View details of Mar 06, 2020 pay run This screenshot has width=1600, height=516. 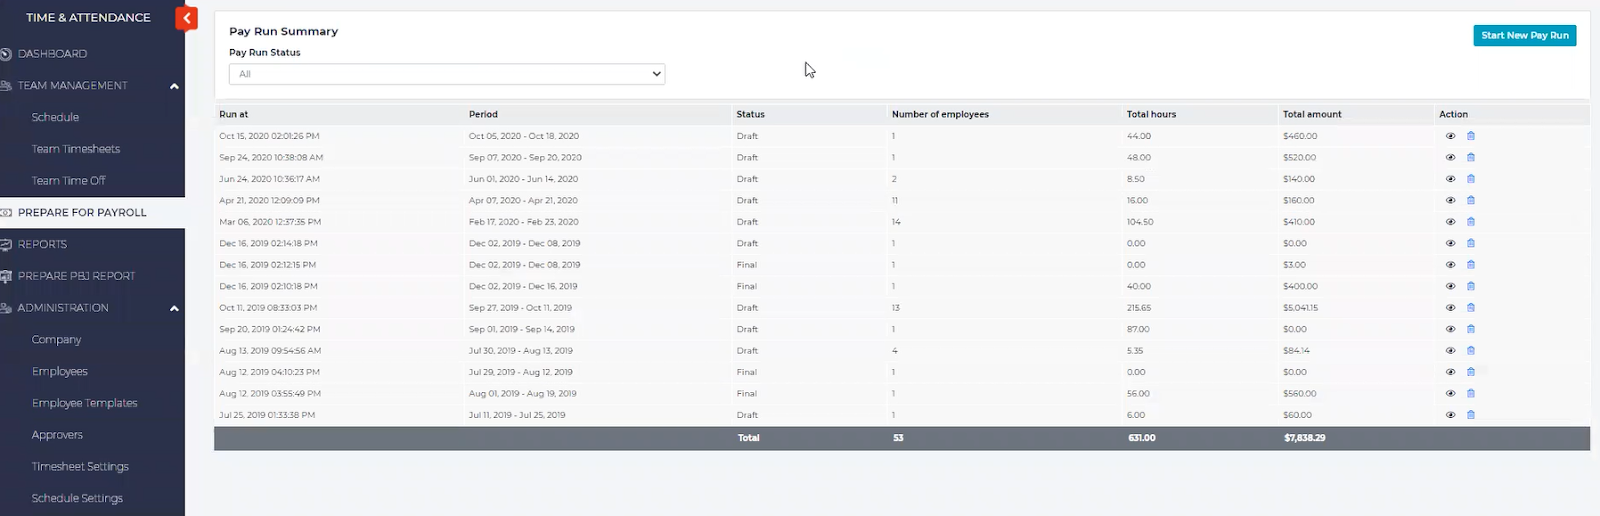(1450, 222)
